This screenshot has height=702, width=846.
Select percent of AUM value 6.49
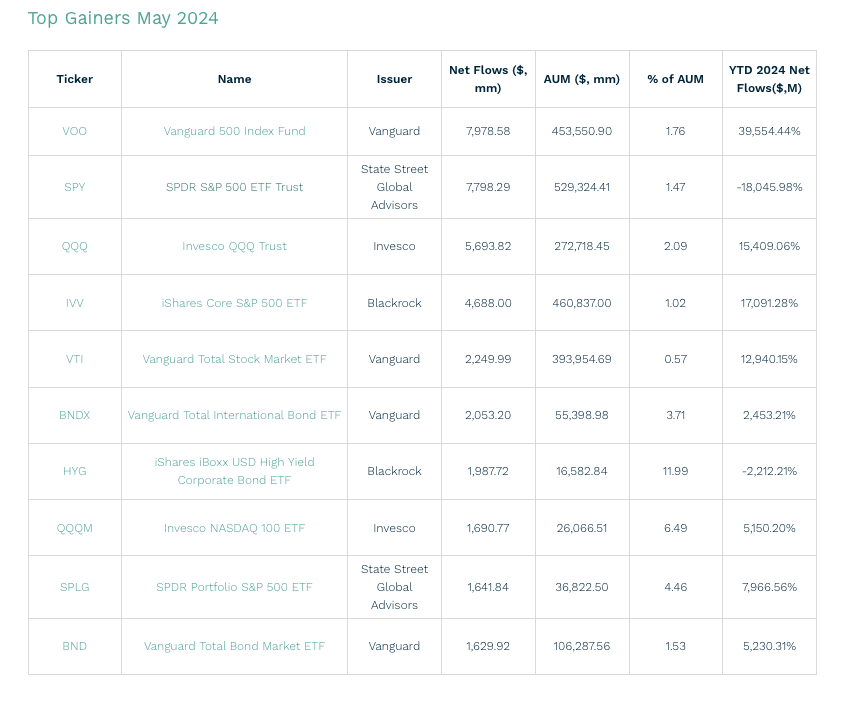[676, 528]
